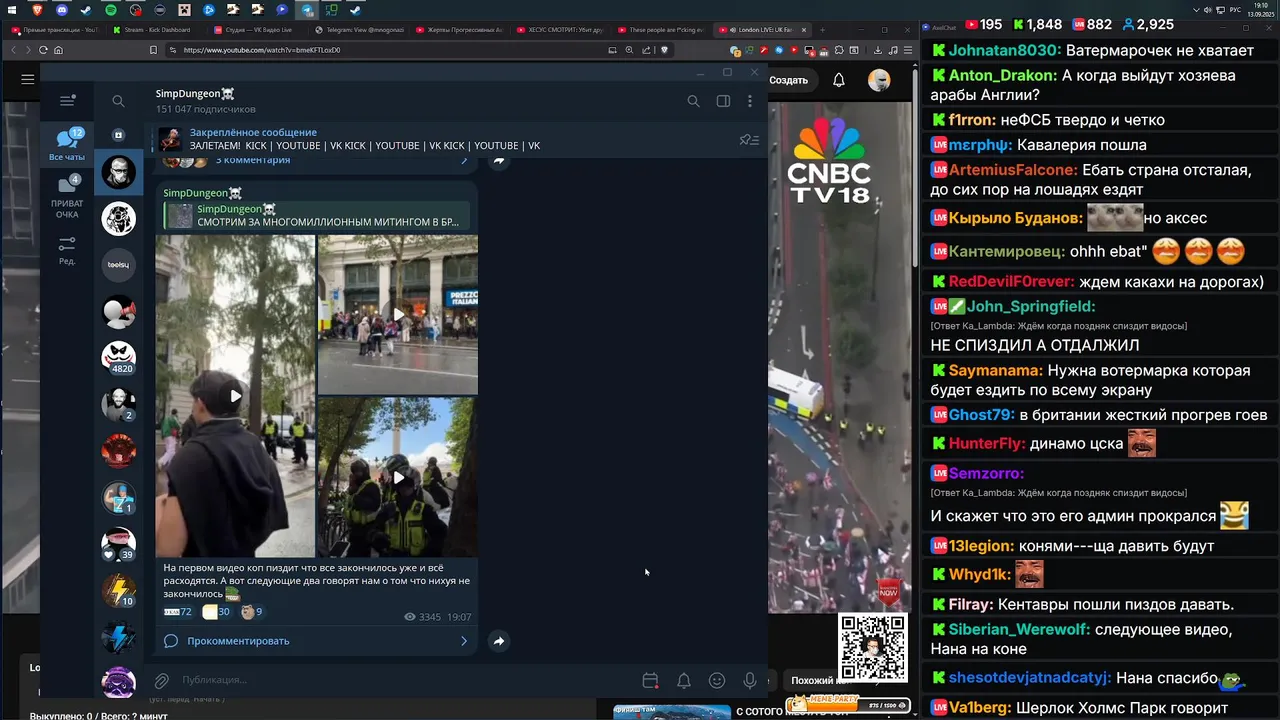Click the 72 reaction on the post

coord(178,612)
